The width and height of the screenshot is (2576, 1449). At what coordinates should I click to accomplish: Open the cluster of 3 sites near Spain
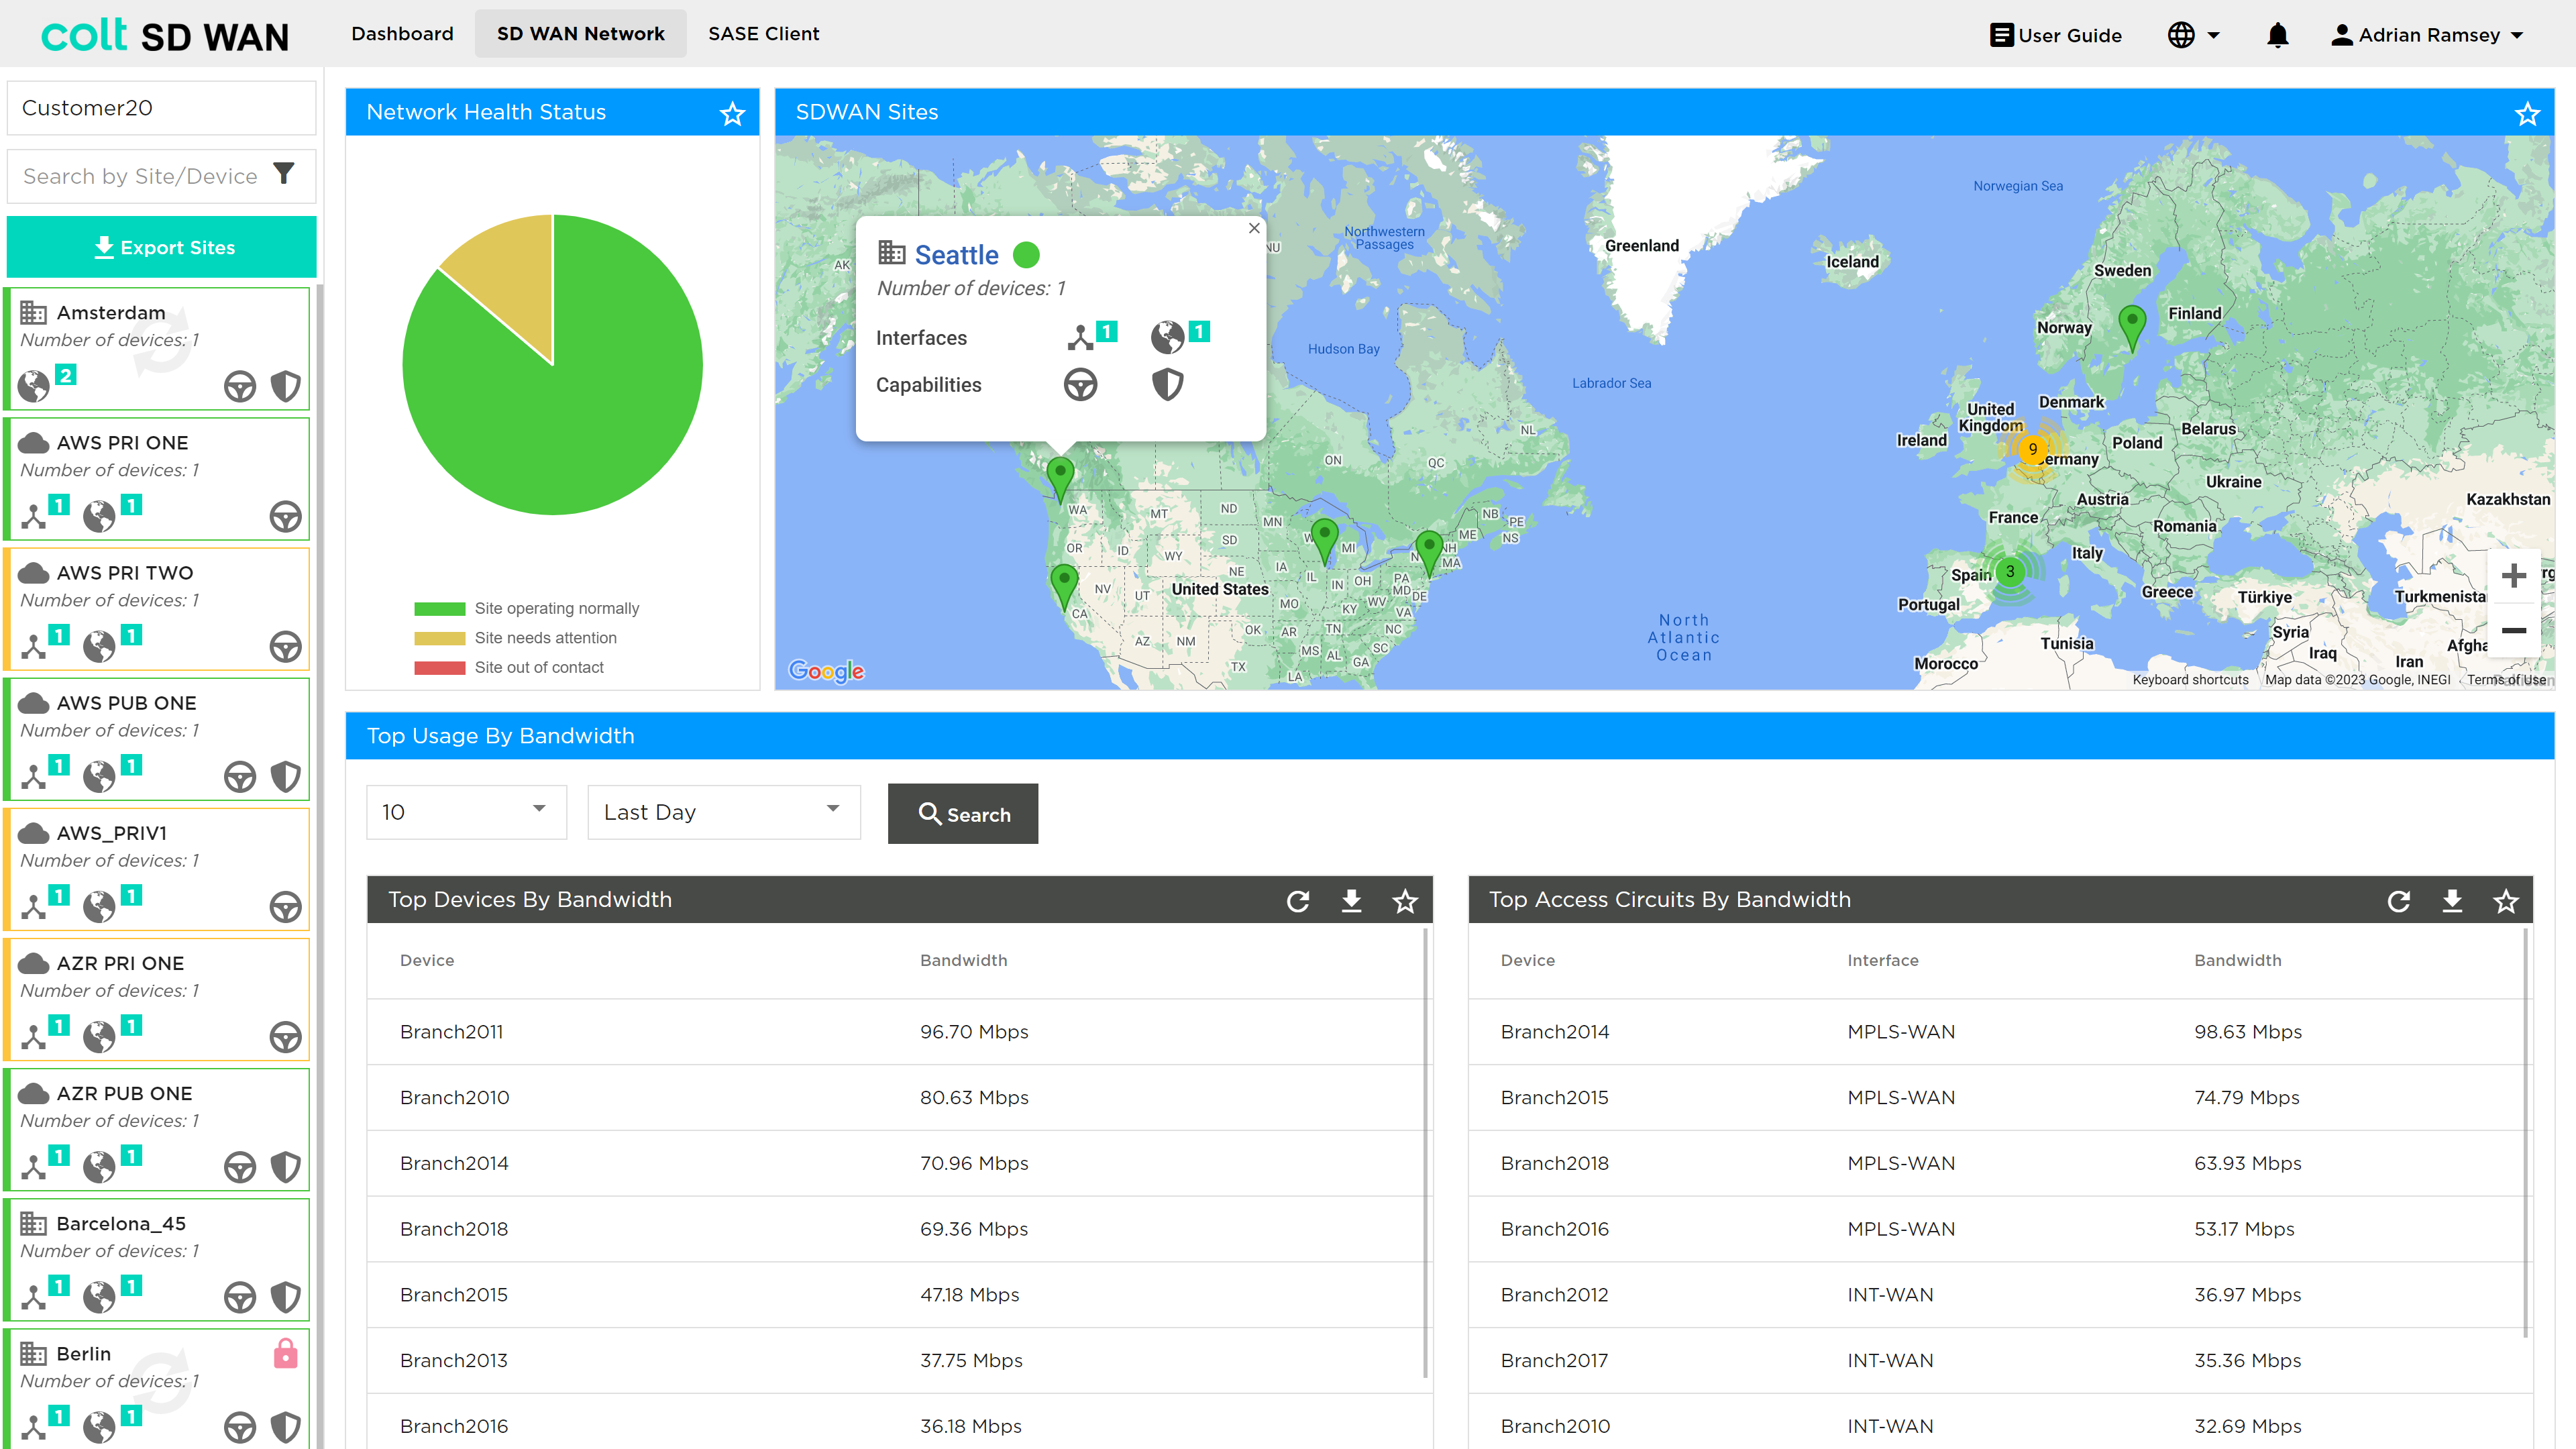coord(2009,572)
